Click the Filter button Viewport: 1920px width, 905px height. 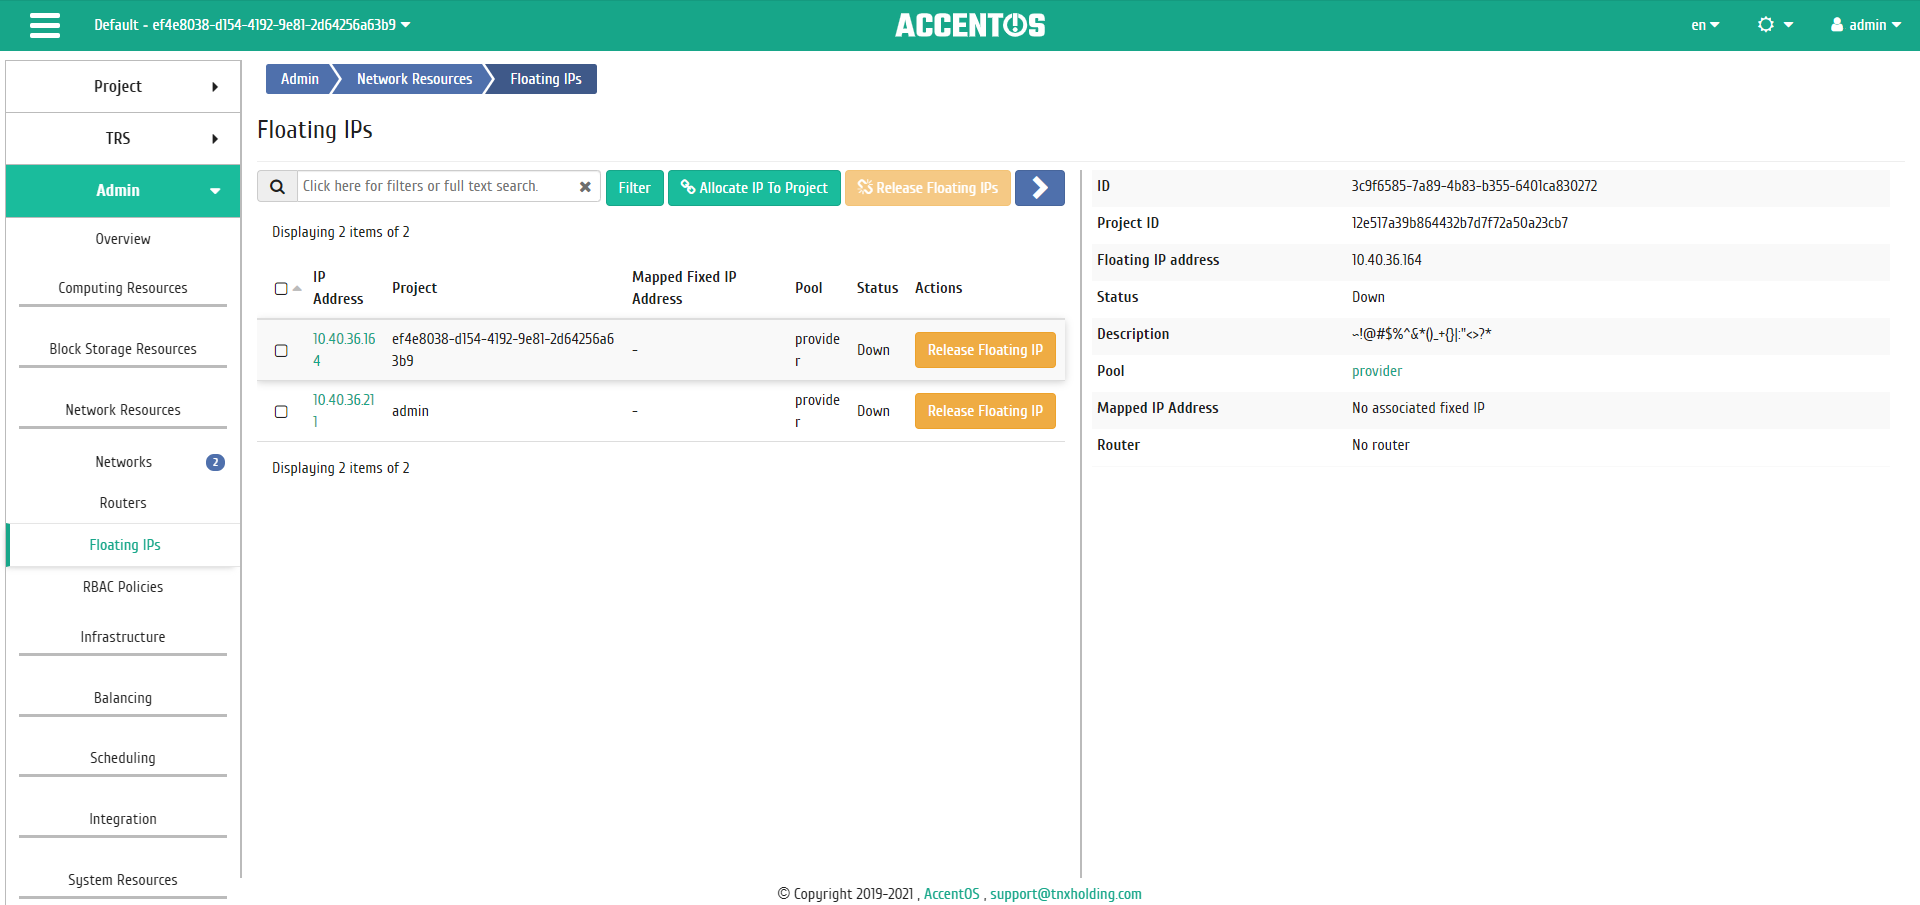tap(634, 187)
